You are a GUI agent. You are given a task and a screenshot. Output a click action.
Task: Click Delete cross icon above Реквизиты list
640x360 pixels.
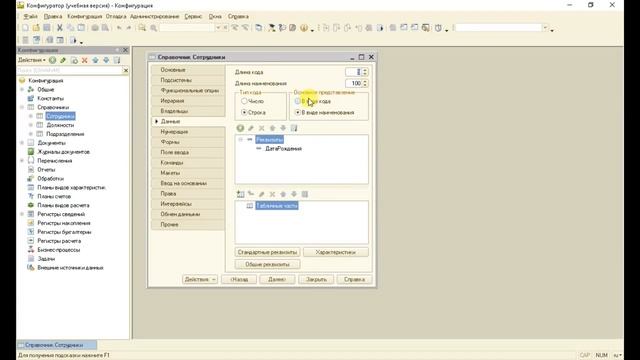coord(262,128)
